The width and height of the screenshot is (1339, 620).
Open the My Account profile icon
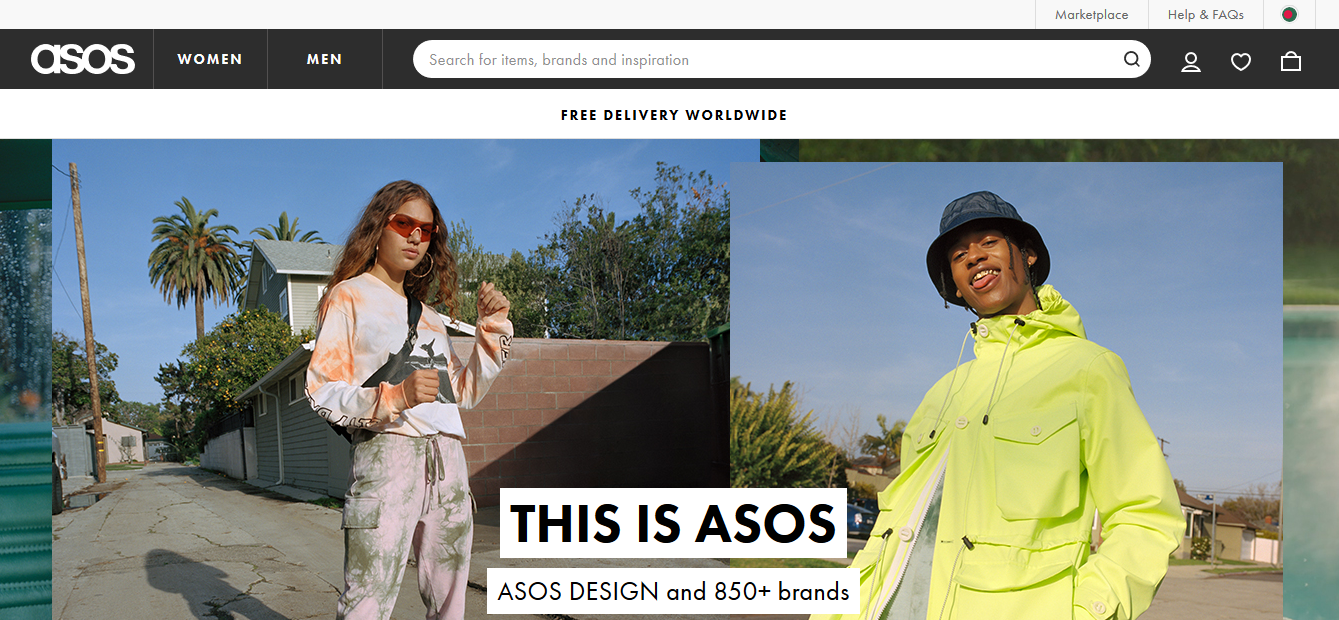point(1190,62)
